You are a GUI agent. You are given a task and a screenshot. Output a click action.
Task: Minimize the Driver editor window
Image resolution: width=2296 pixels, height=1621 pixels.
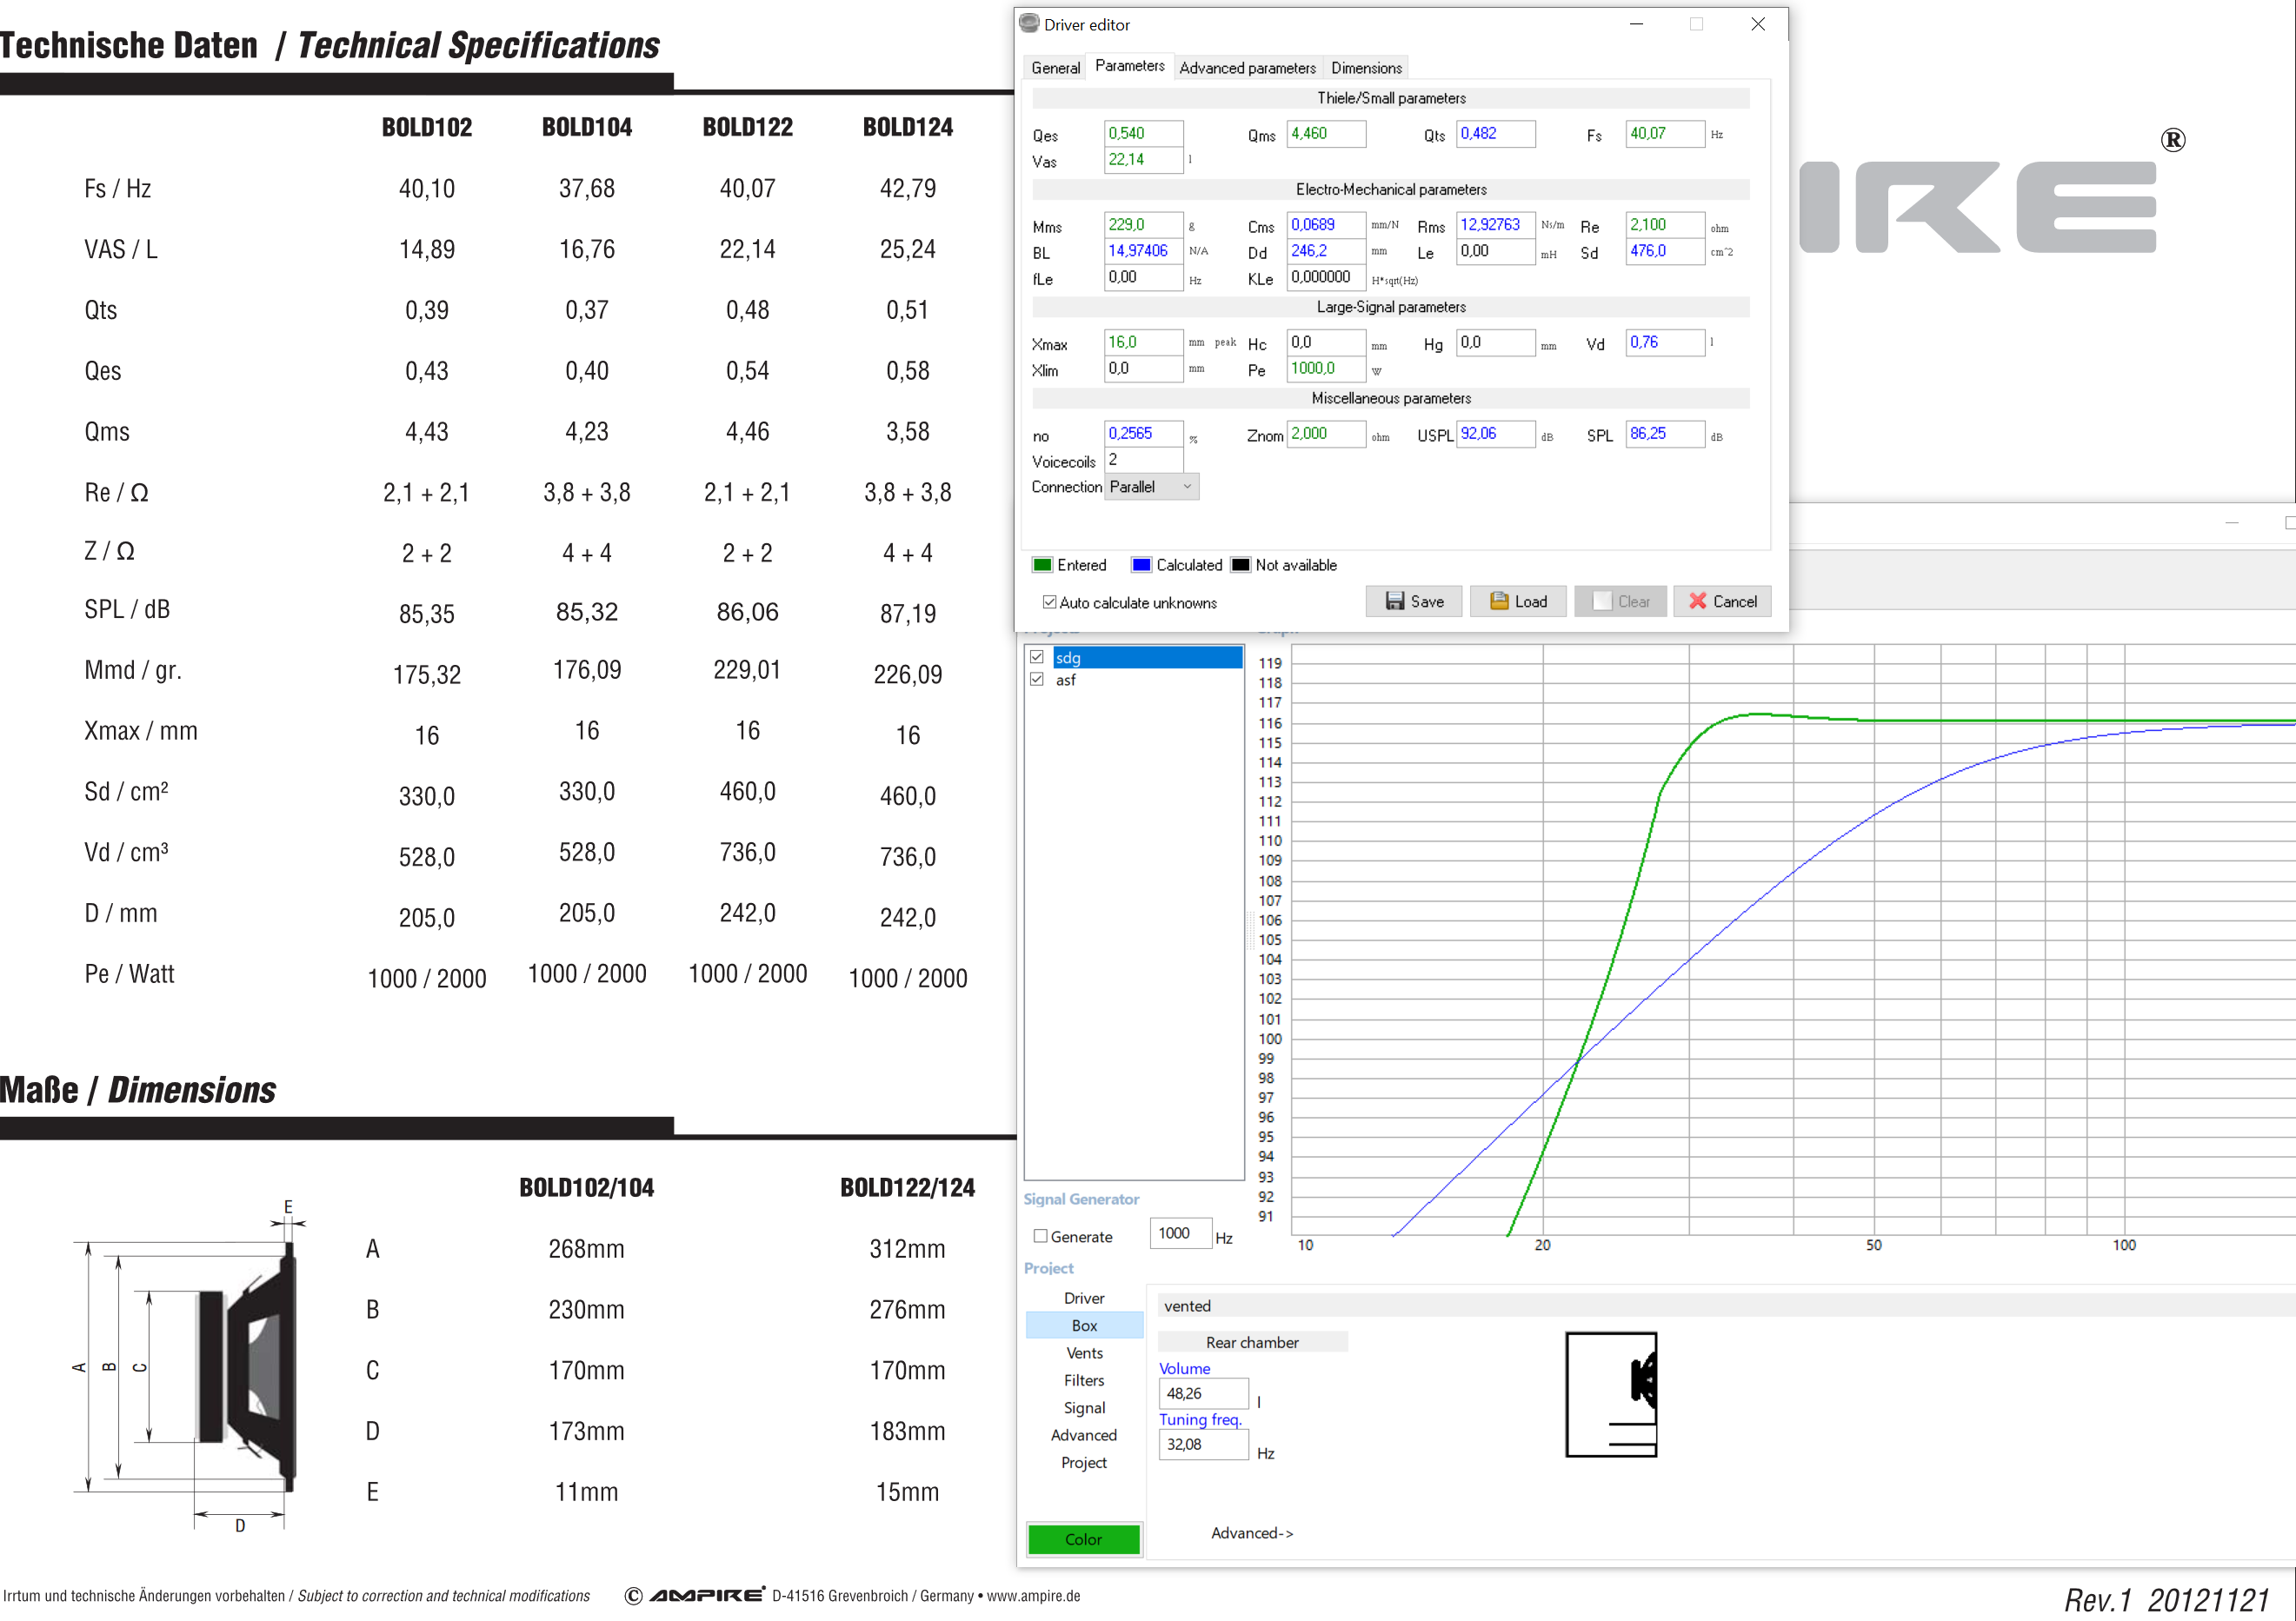click(1636, 24)
